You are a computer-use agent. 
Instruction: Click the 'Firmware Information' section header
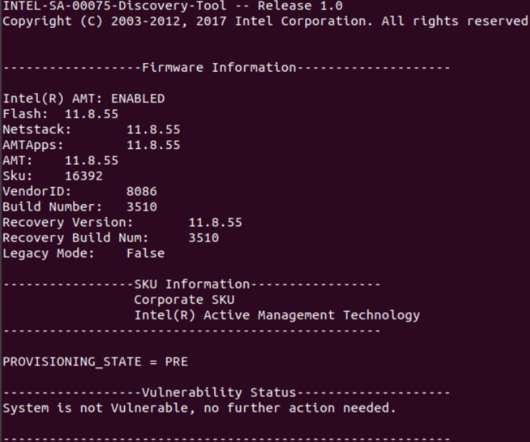[219, 68]
